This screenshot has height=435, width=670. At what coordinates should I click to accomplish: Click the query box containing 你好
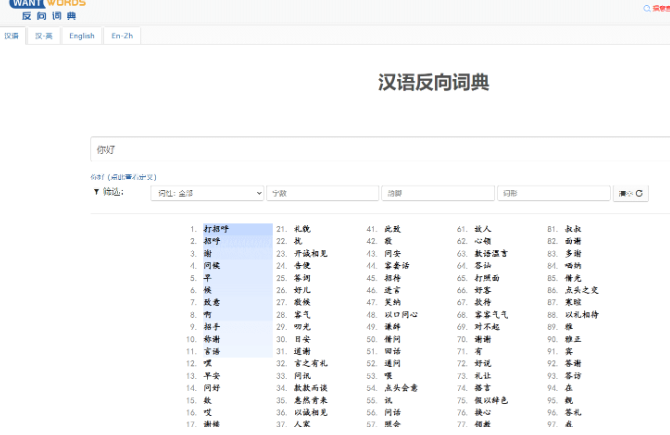tap(380, 150)
